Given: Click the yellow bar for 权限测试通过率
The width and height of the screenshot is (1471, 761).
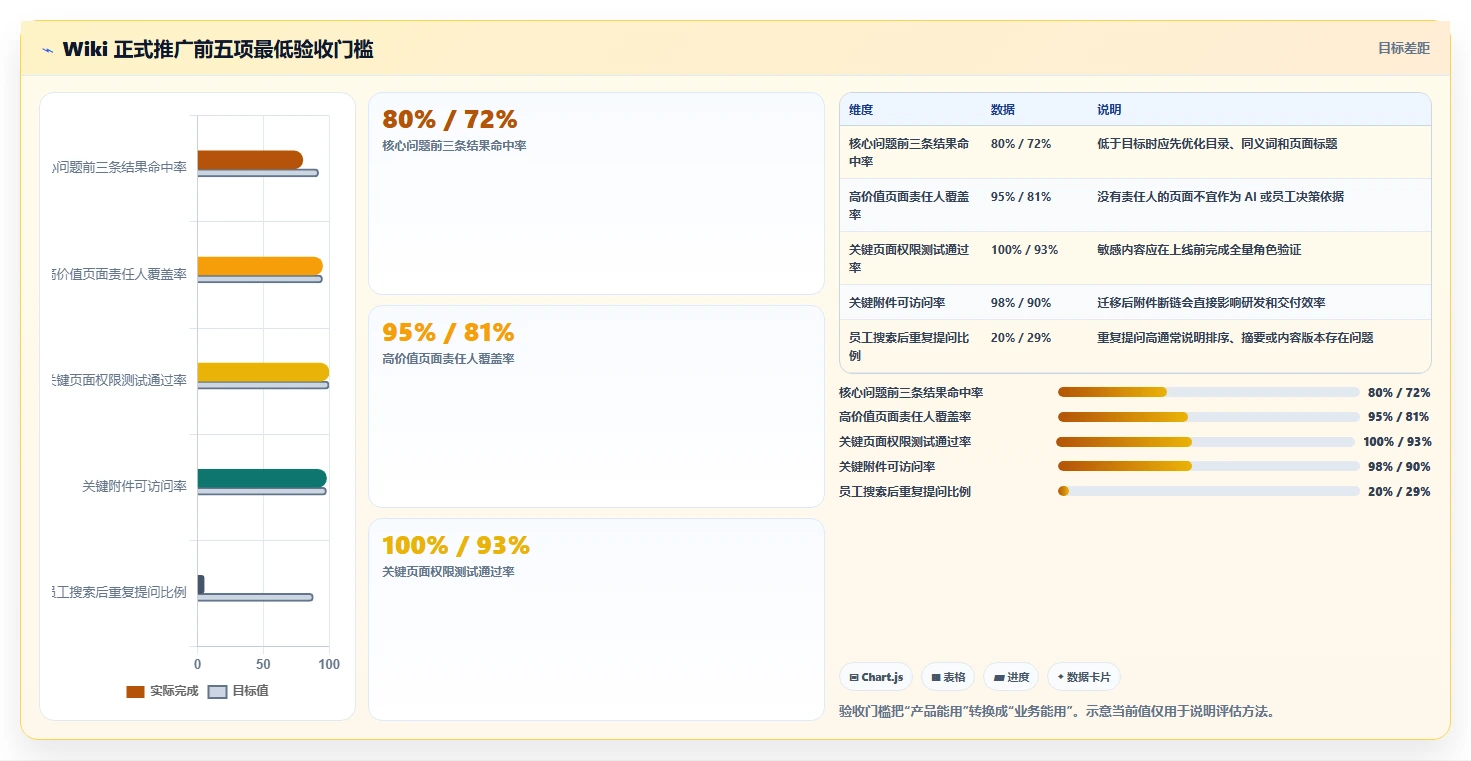Looking at the screenshot, I should click(263, 372).
